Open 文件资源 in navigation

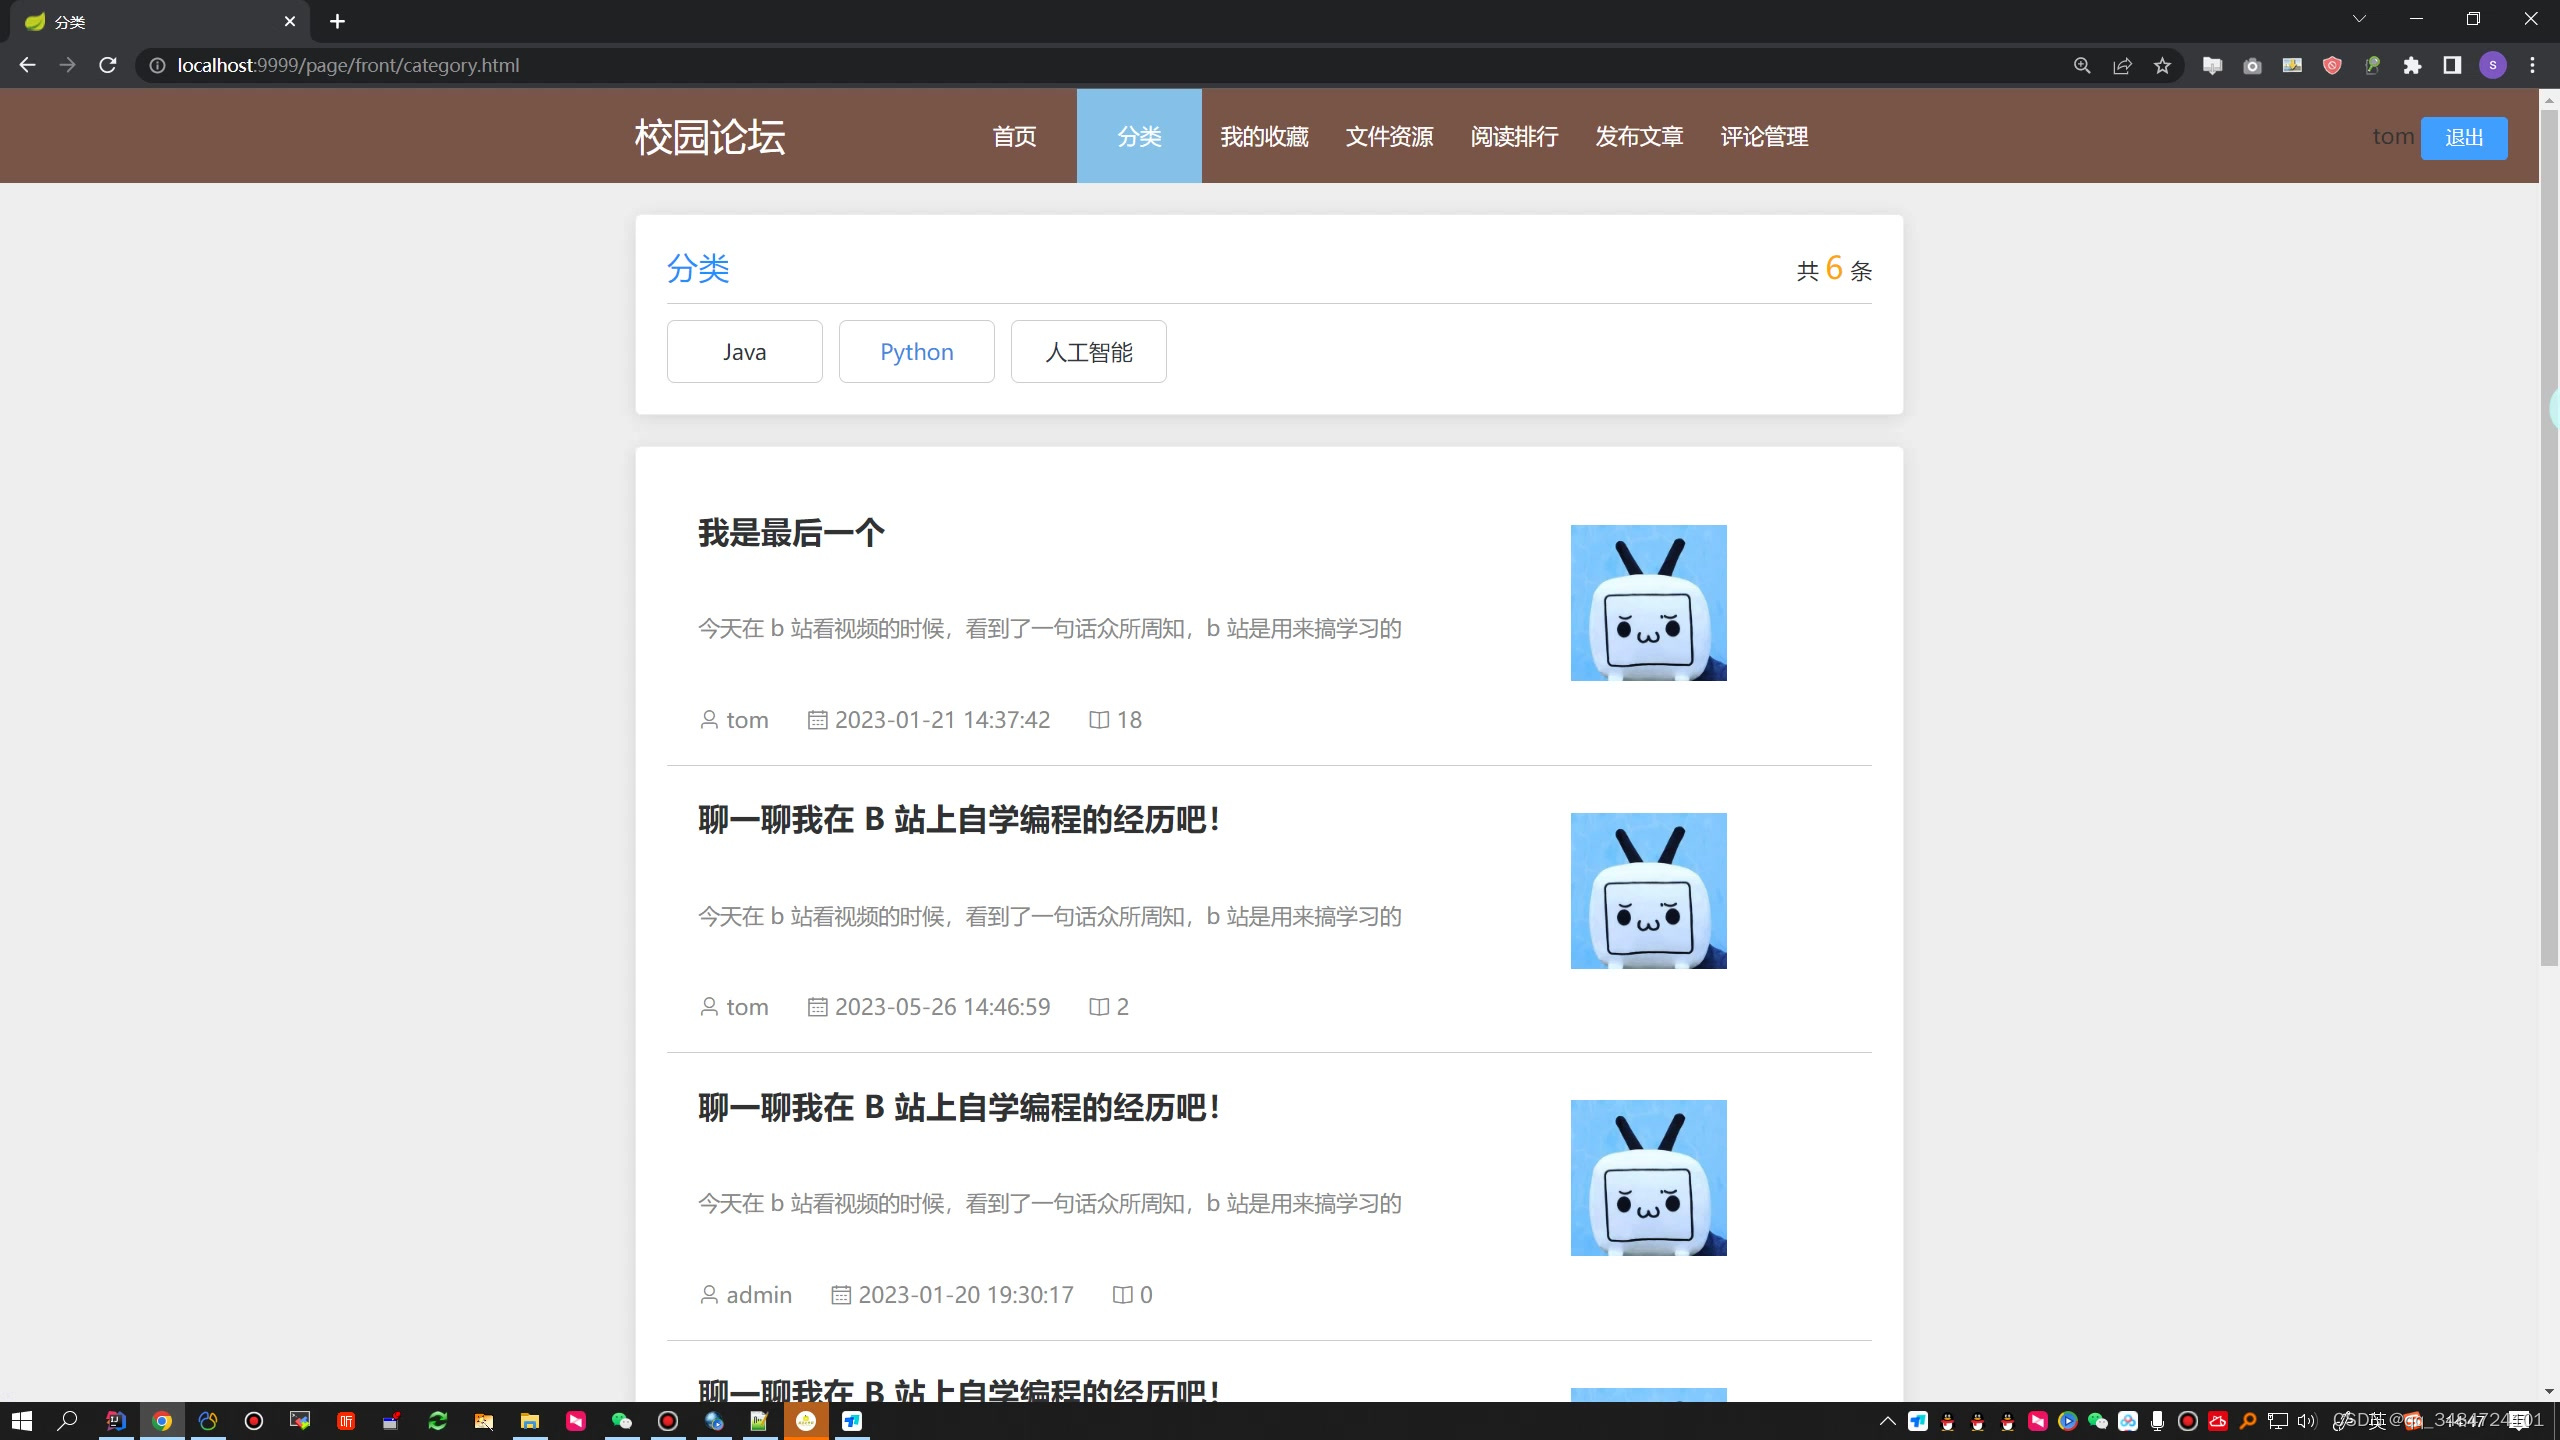click(x=1389, y=136)
